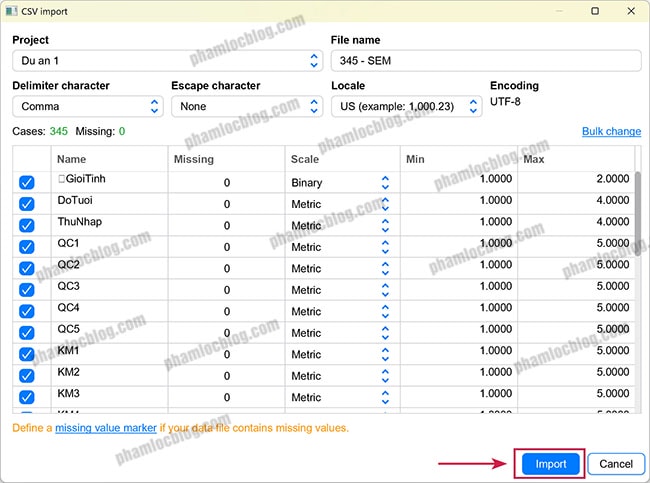Image resolution: width=650 pixels, height=483 pixels.
Task: Select the KM1 variable name
Action: coord(68,351)
